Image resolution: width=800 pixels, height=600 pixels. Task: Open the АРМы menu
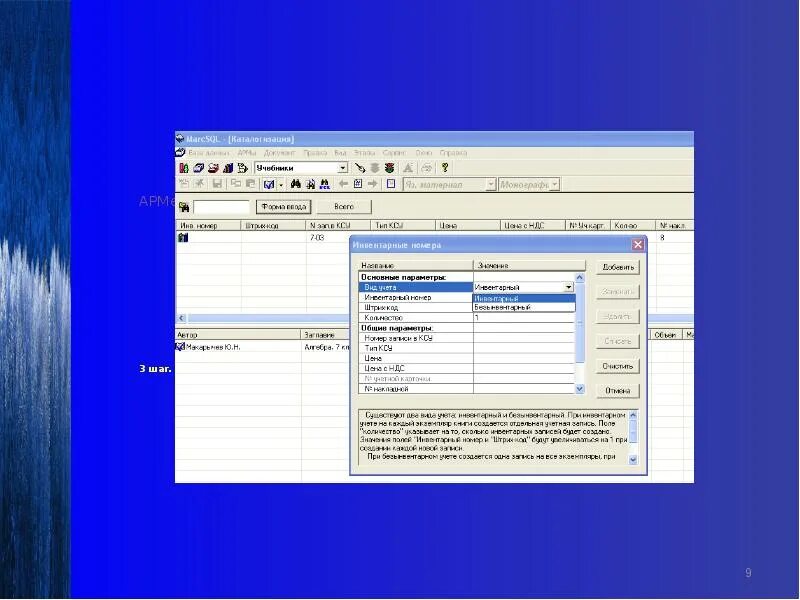click(246, 153)
